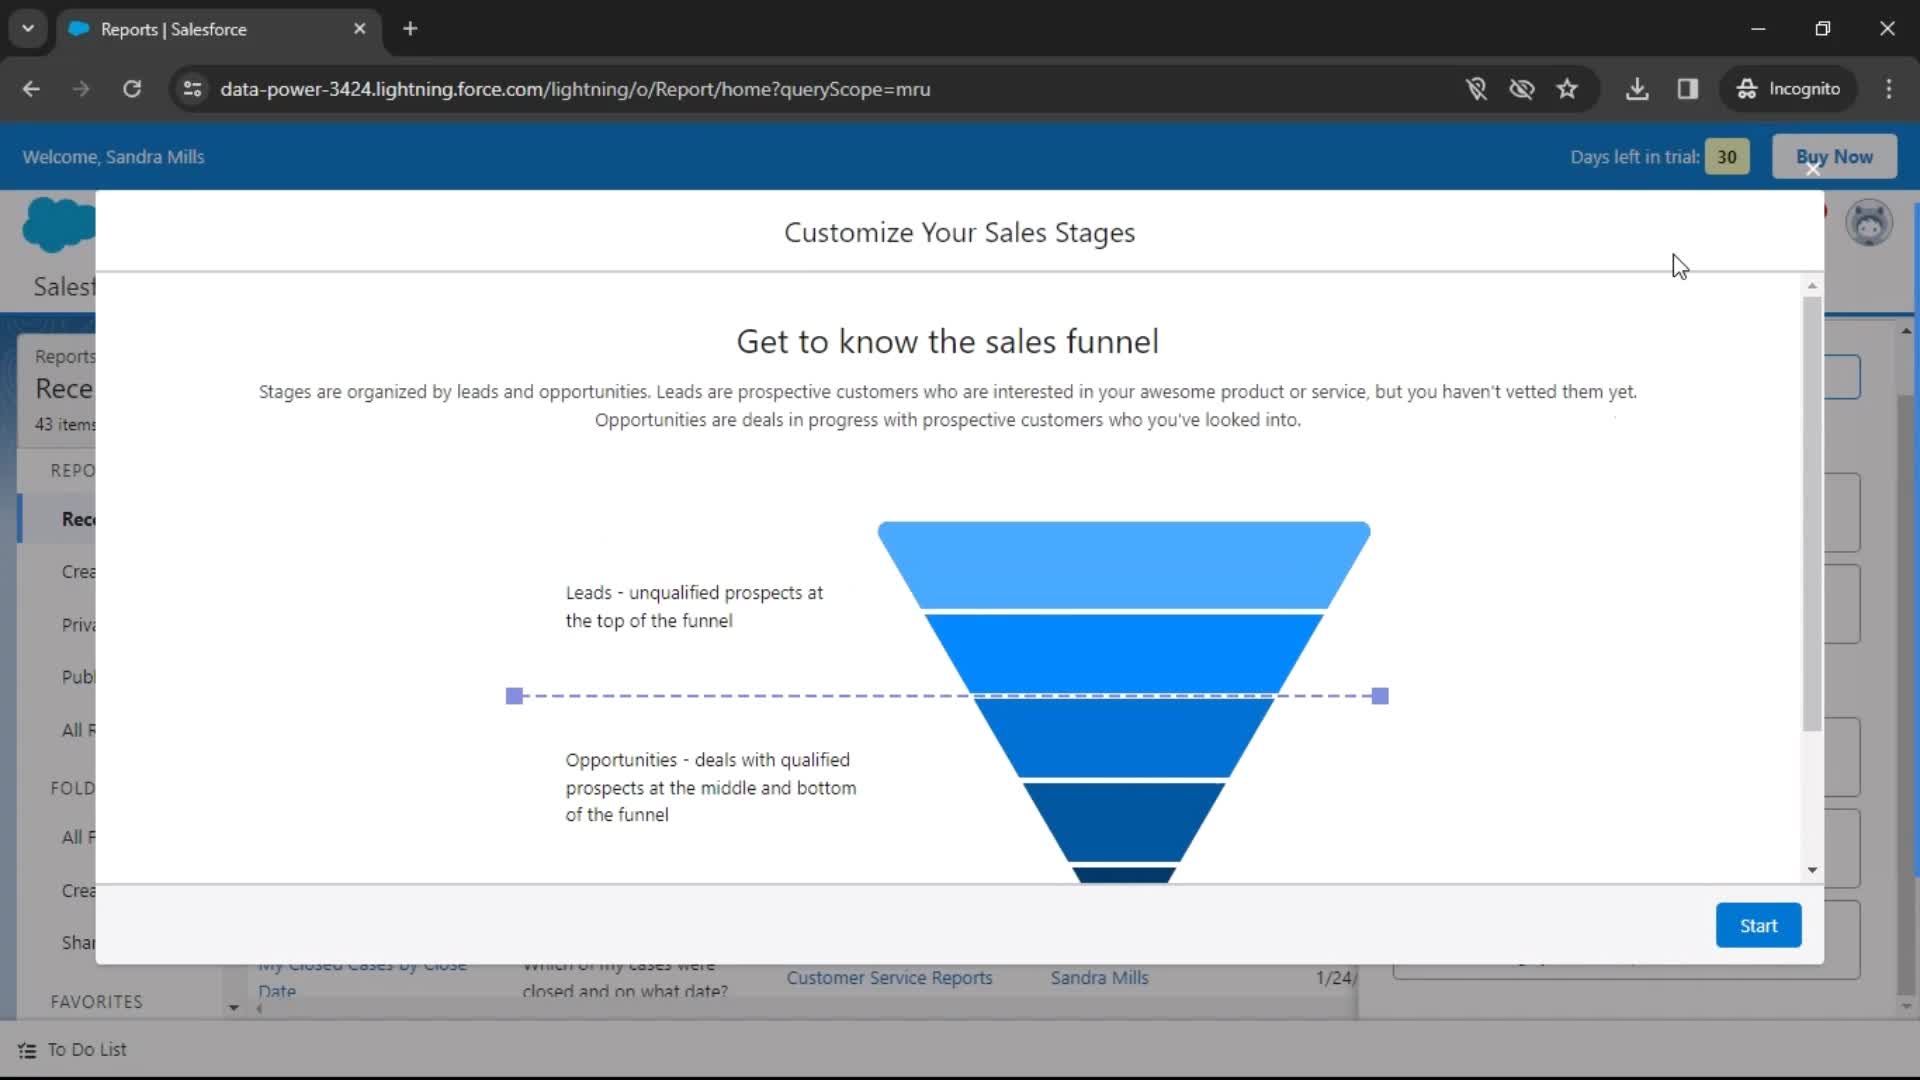Click the site information icon in address bar
The width and height of the screenshot is (1920, 1080).
[192, 89]
